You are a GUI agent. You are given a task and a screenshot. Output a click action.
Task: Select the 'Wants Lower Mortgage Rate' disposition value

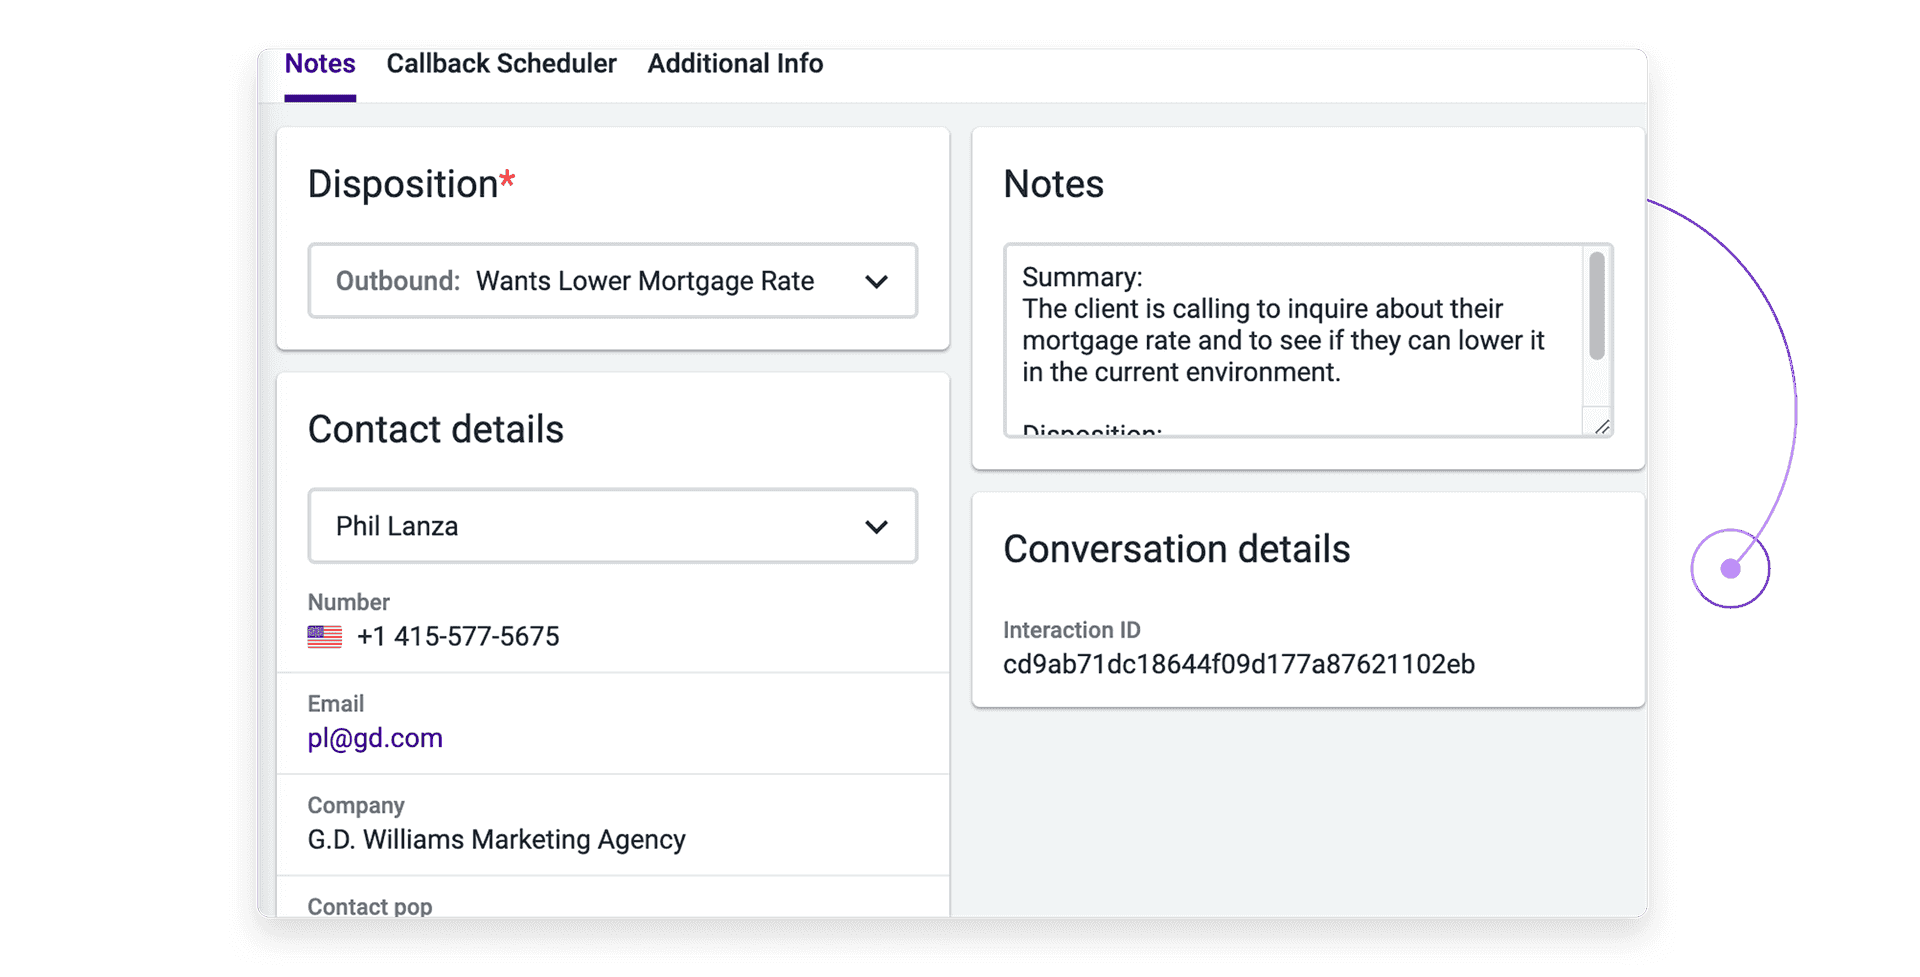pos(645,281)
